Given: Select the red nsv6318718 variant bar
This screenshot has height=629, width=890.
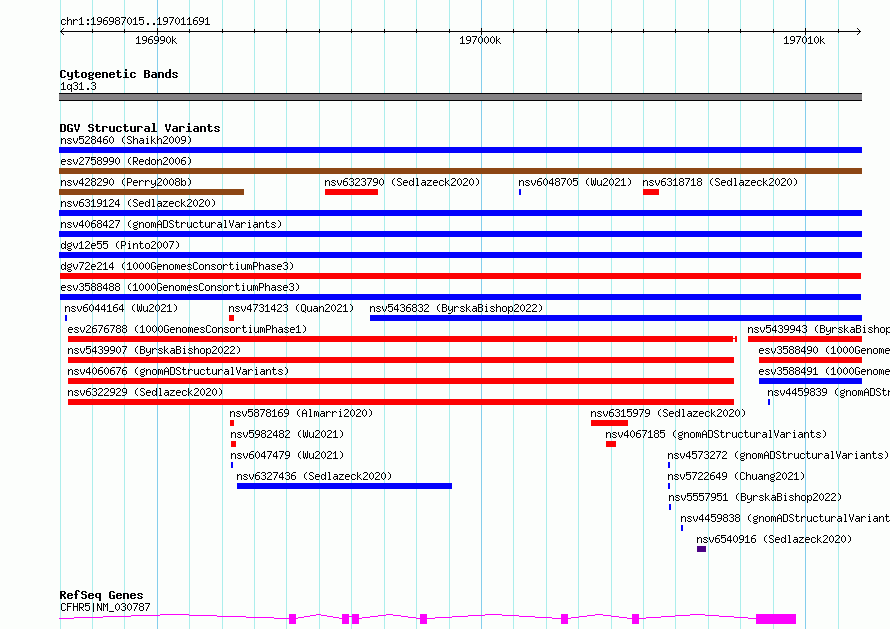Looking at the screenshot, I should pyautogui.click(x=651, y=192).
